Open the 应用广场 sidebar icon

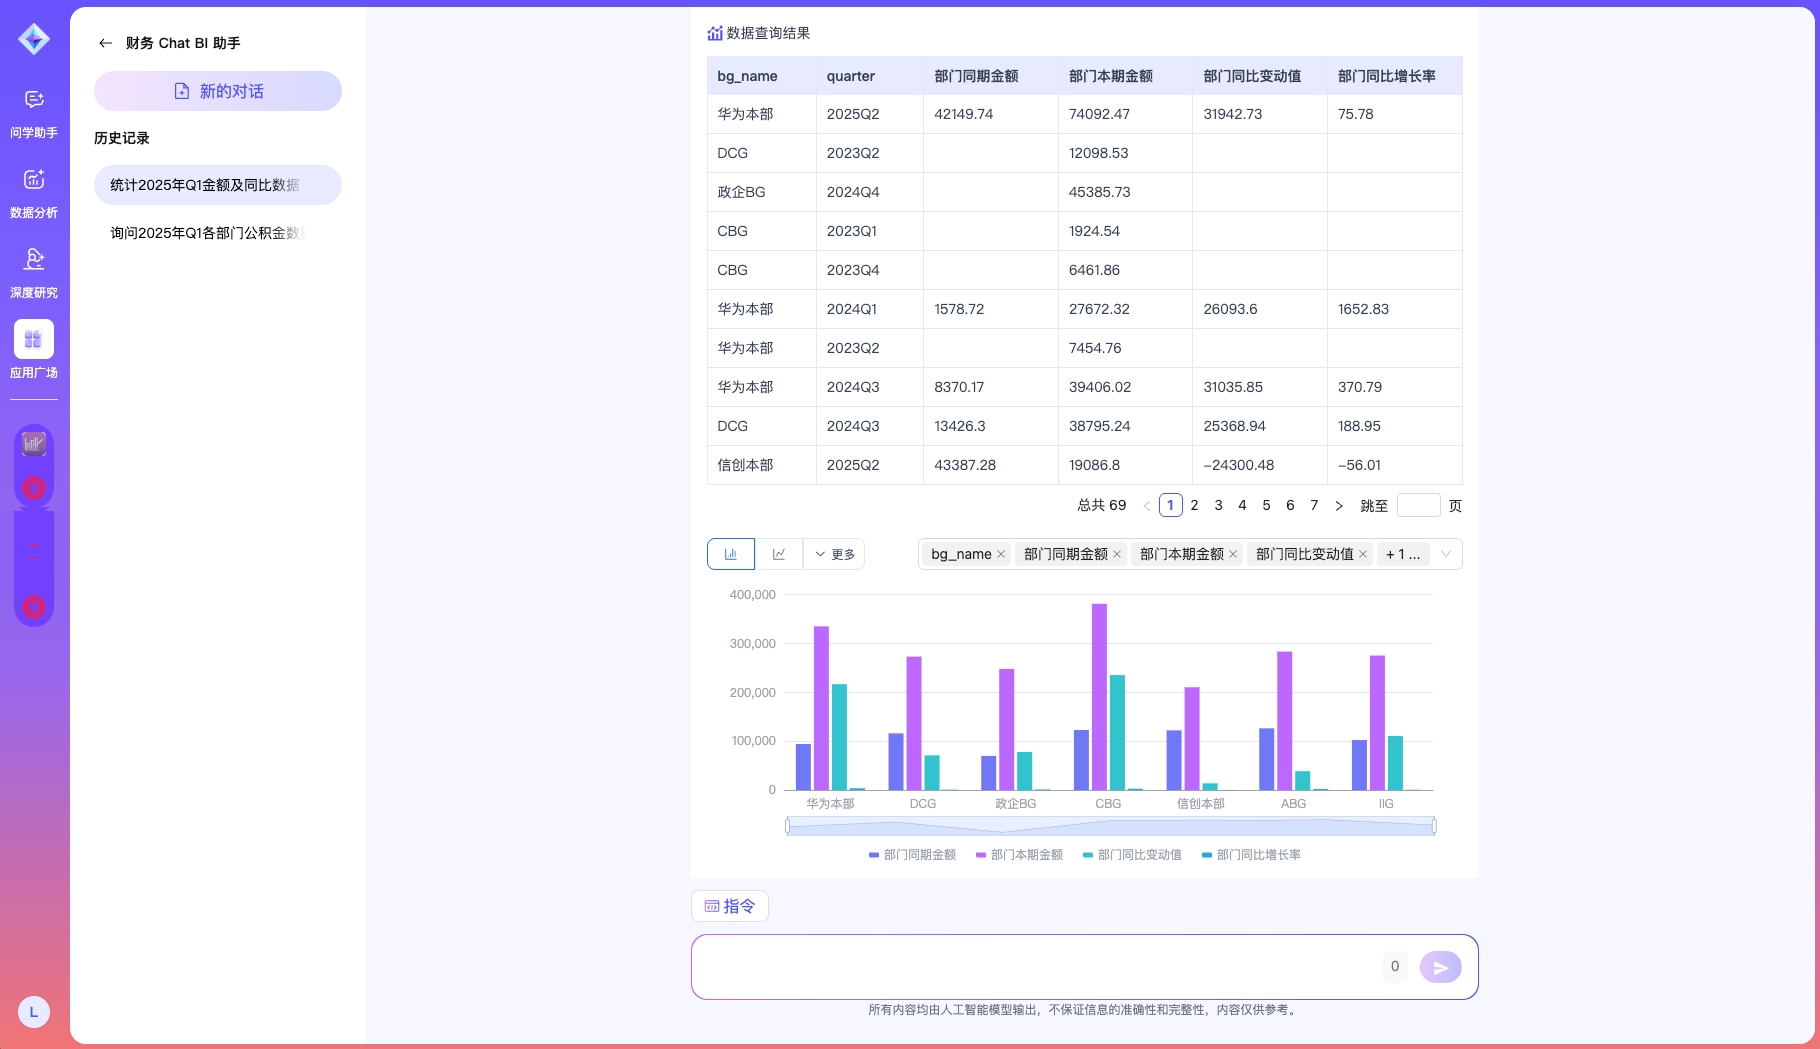pyautogui.click(x=34, y=340)
